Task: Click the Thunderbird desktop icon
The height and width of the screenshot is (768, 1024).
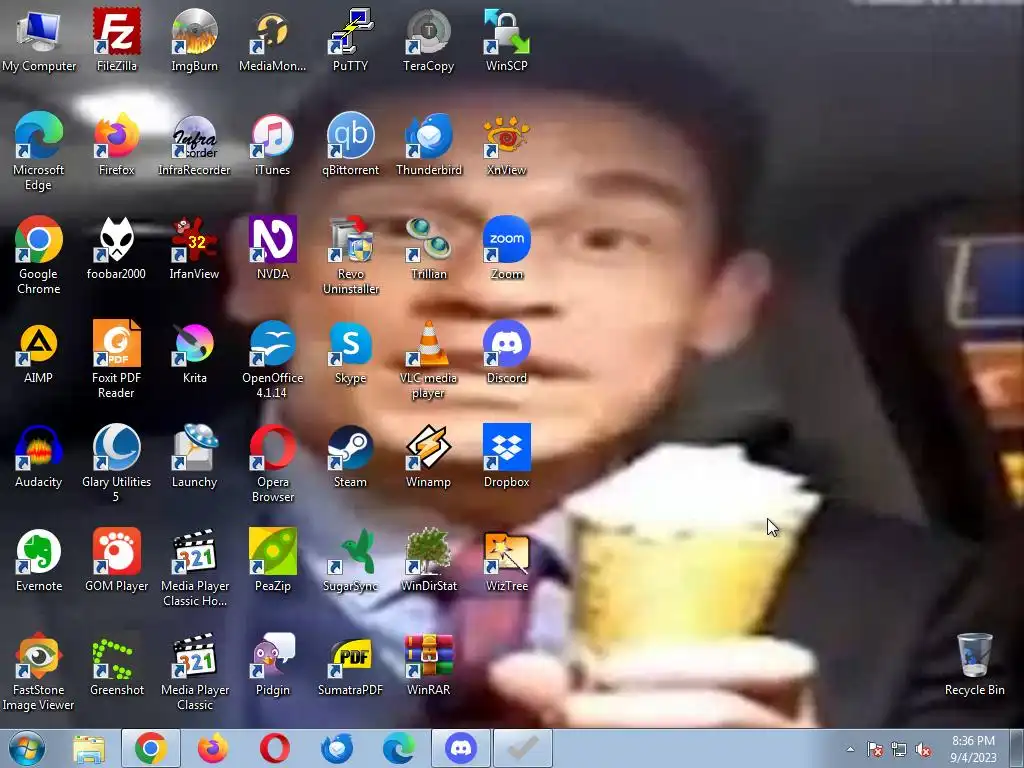Action: 428,144
